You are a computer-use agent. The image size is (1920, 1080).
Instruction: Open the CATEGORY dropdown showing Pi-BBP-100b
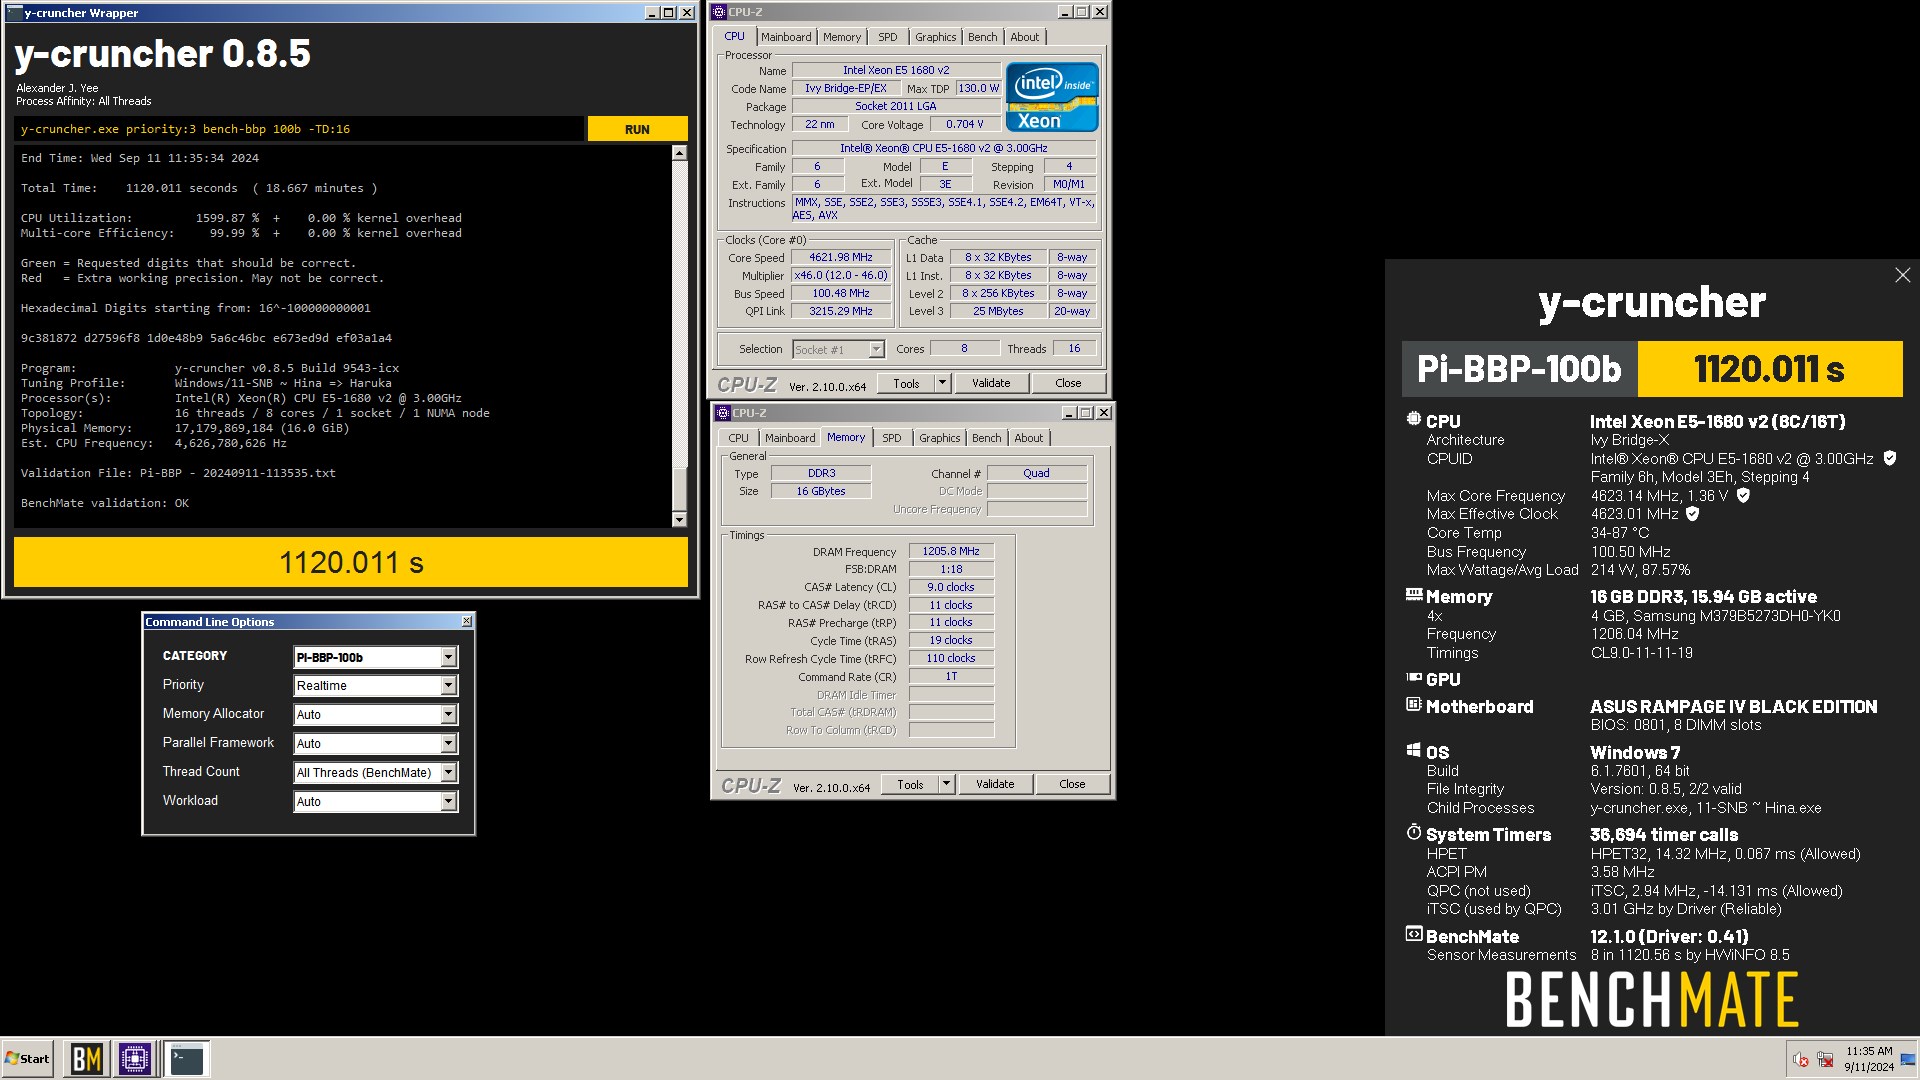pyautogui.click(x=375, y=657)
